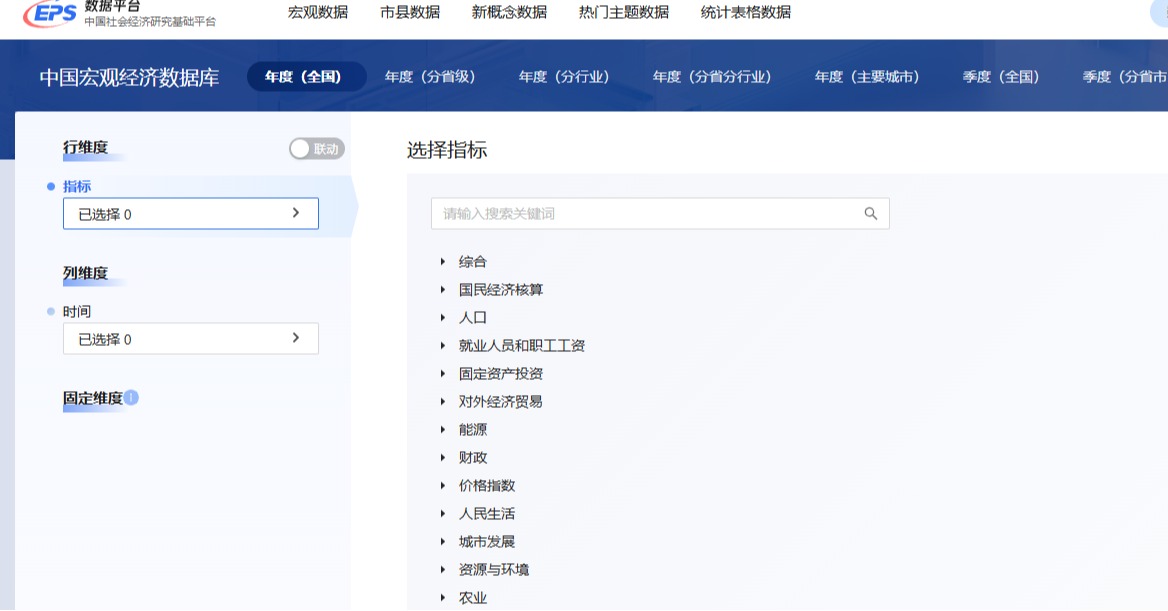The width and height of the screenshot is (1168, 611).
Task: Click the arrow in 指标 已选择 box
Action: 296,213
